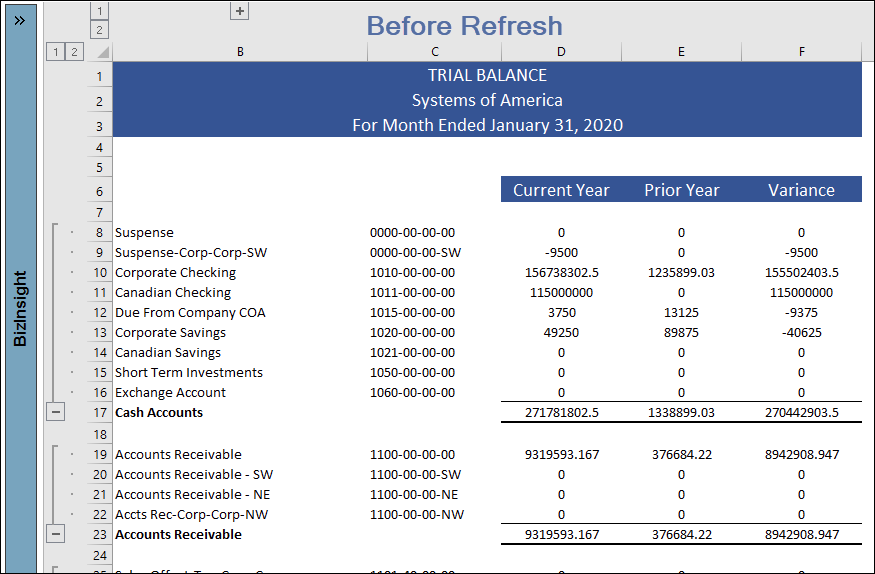875x574 pixels.
Task: Expand the BizInsight side panel chevron
Action: tap(20, 21)
